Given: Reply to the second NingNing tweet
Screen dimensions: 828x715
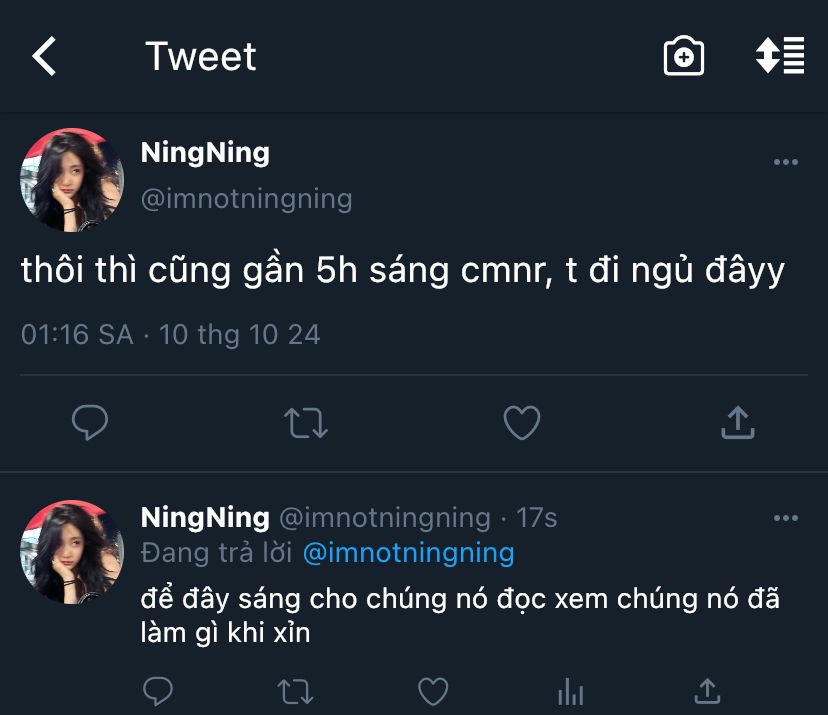Looking at the screenshot, I should tap(158, 690).
